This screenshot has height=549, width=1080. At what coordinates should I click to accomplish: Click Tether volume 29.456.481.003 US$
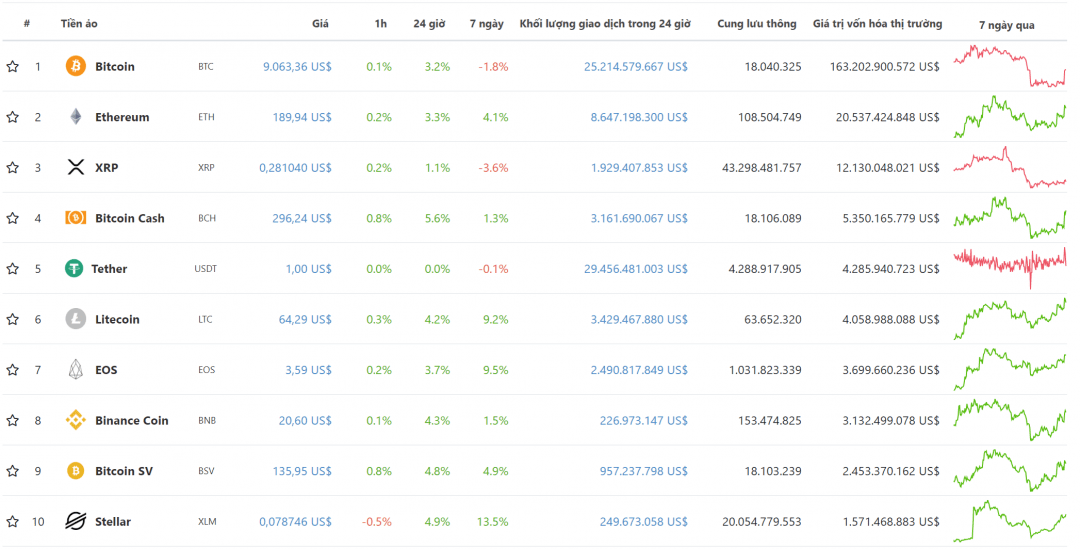pos(636,268)
